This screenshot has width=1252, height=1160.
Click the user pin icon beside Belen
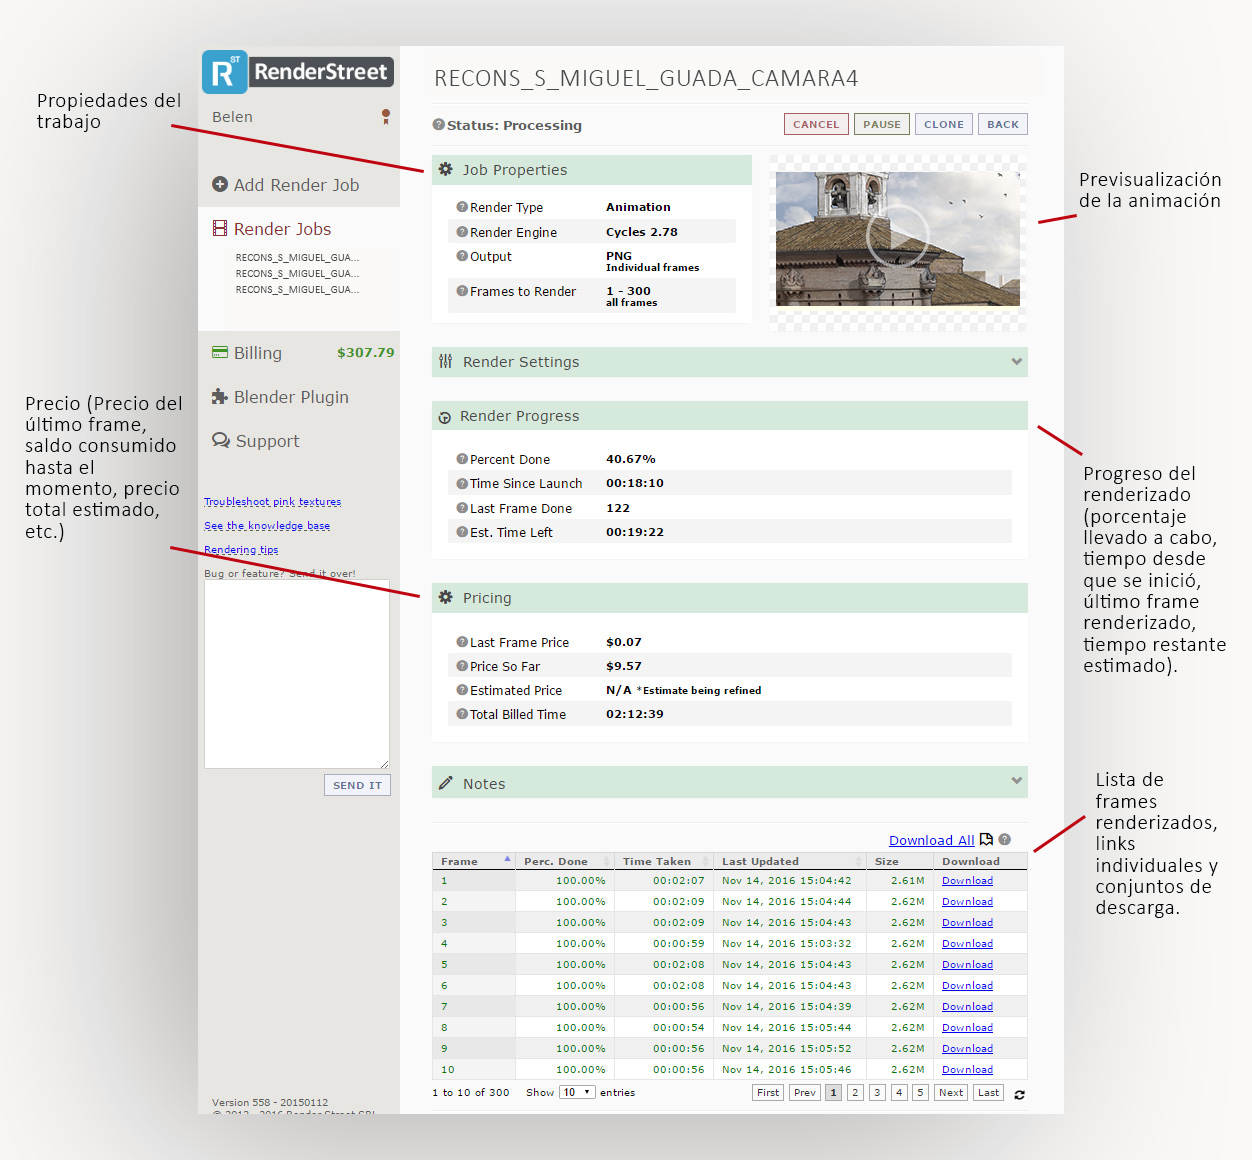(386, 117)
